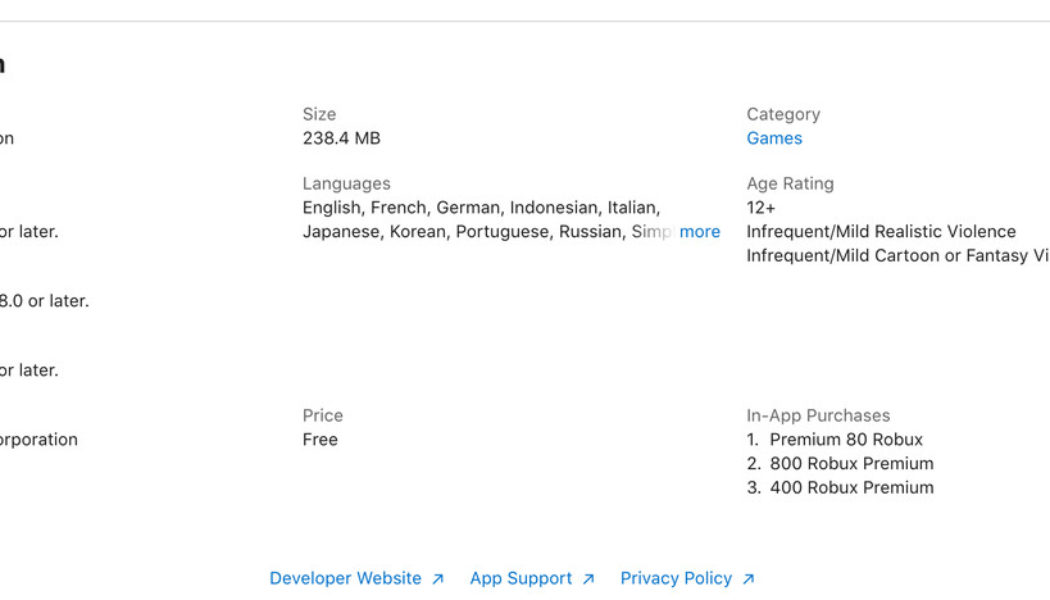This screenshot has width=1050, height=600.
Task: Click the Languages heading
Action: 346,183
